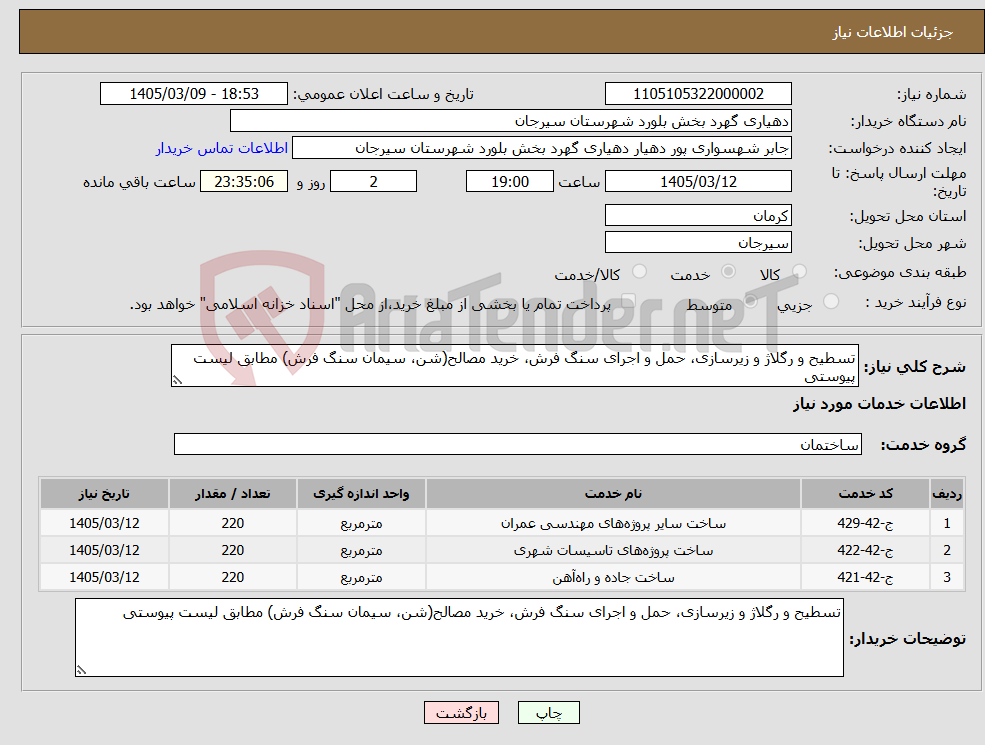Click ساخت جاده و راه‌آهن cell
The height and width of the screenshot is (745, 985).
coord(613,577)
